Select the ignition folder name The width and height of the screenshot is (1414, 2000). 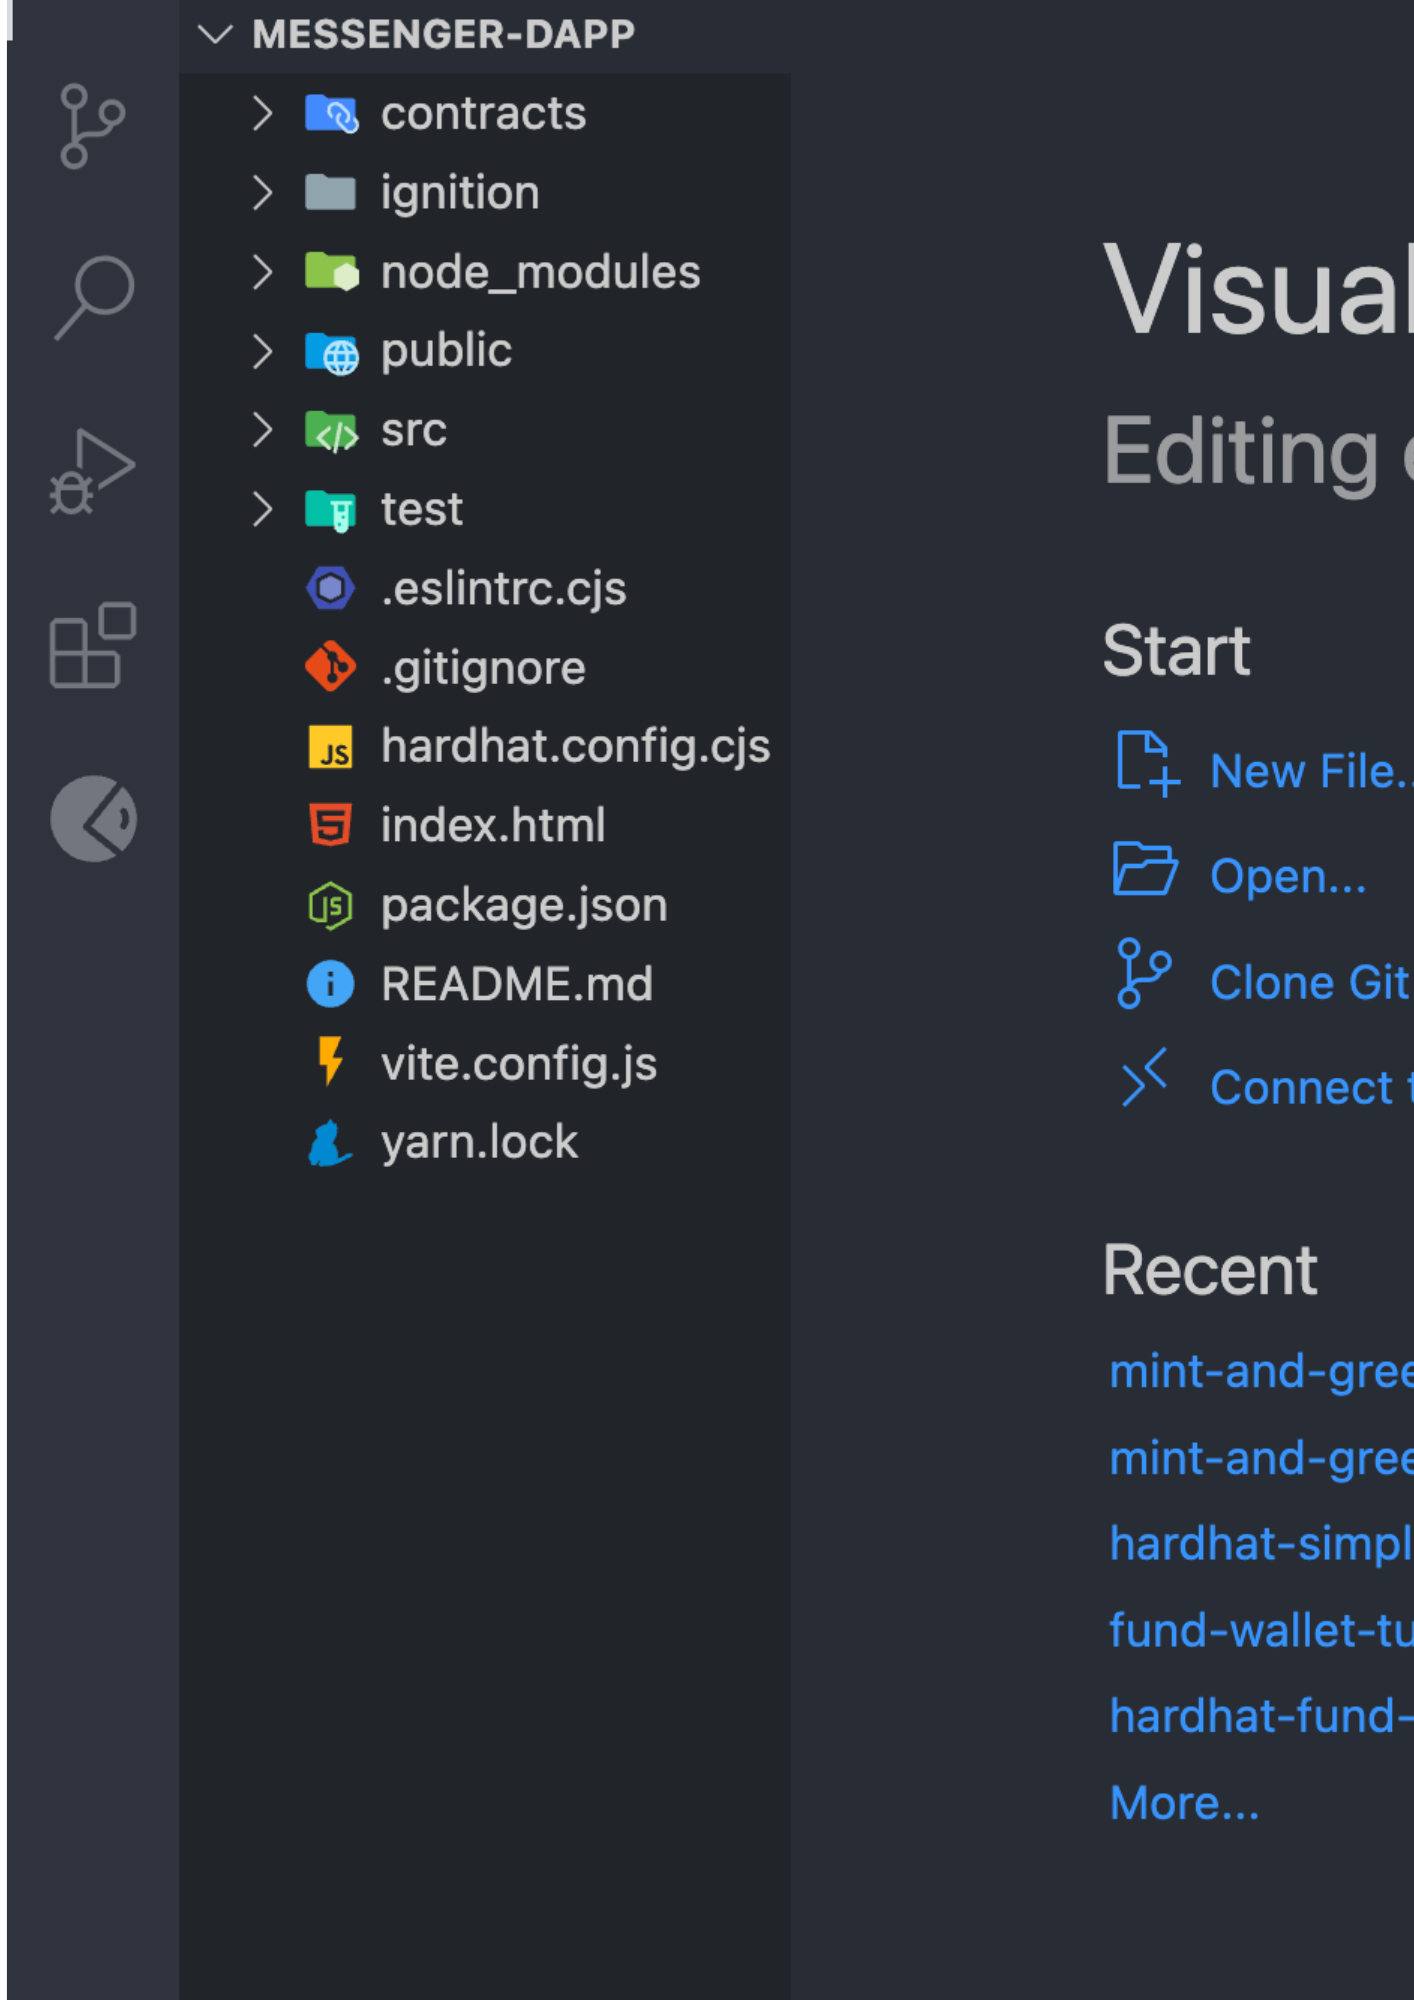pos(460,193)
